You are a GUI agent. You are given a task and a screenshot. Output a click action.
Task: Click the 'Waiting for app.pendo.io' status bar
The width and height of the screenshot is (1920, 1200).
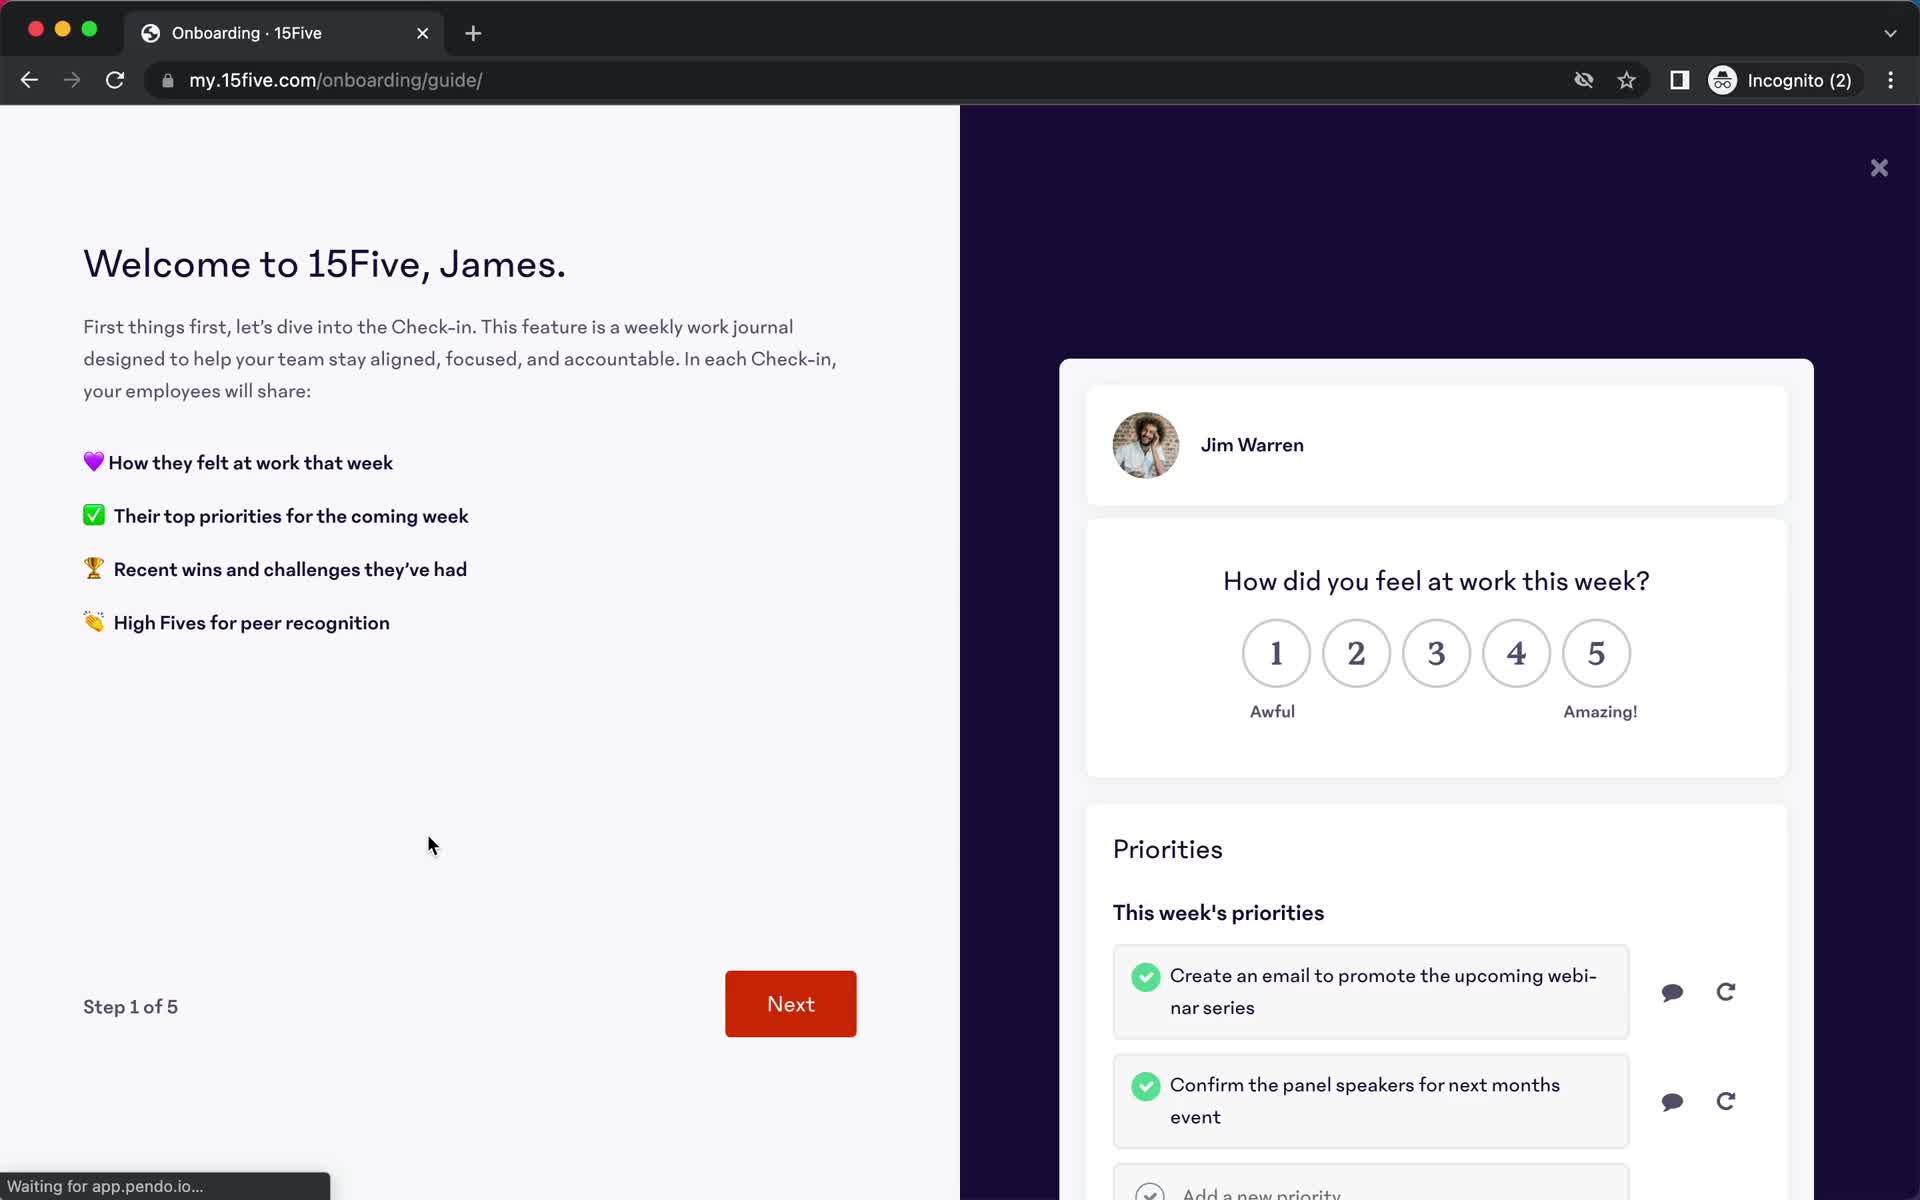point(165,1186)
